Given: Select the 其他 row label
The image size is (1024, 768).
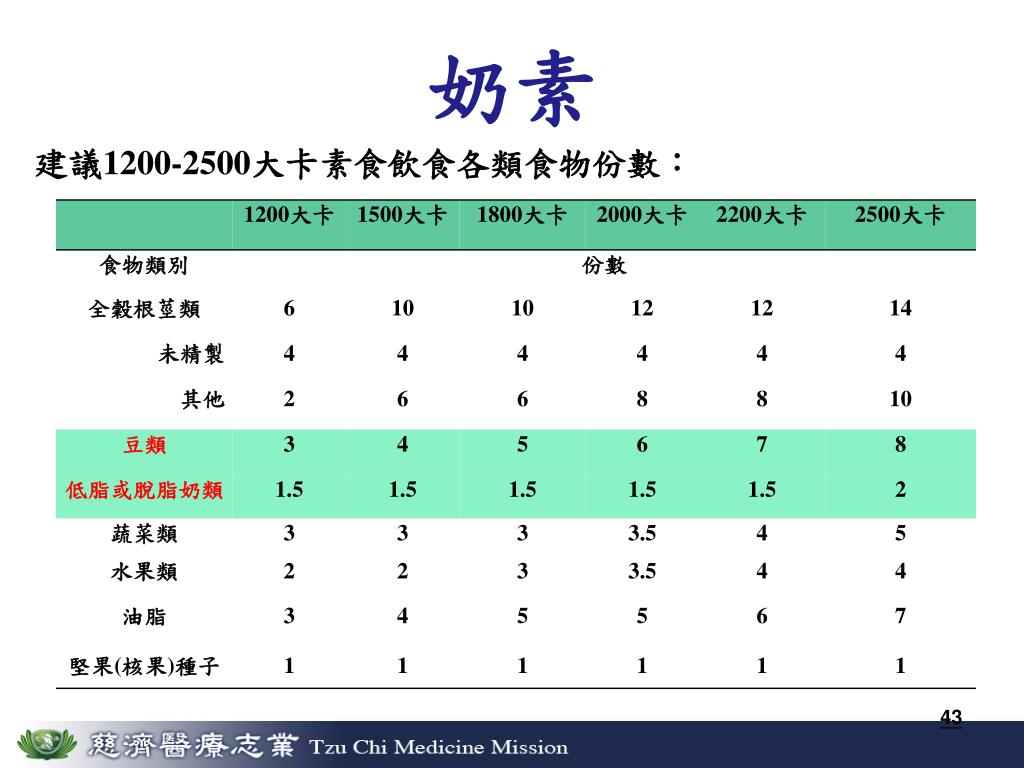Looking at the screenshot, I should tap(202, 398).
